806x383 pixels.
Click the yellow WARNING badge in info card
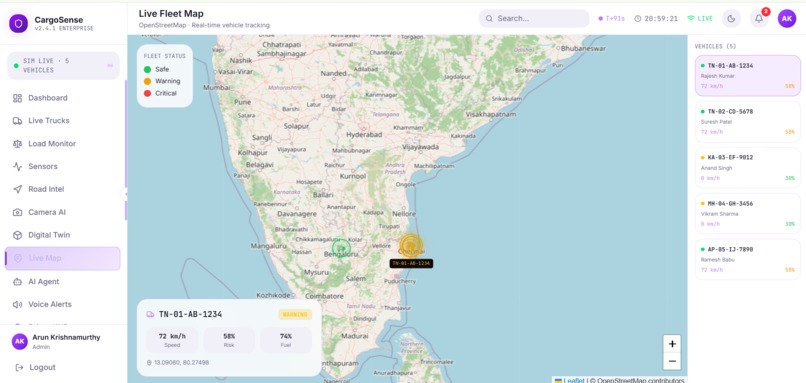point(295,314)
